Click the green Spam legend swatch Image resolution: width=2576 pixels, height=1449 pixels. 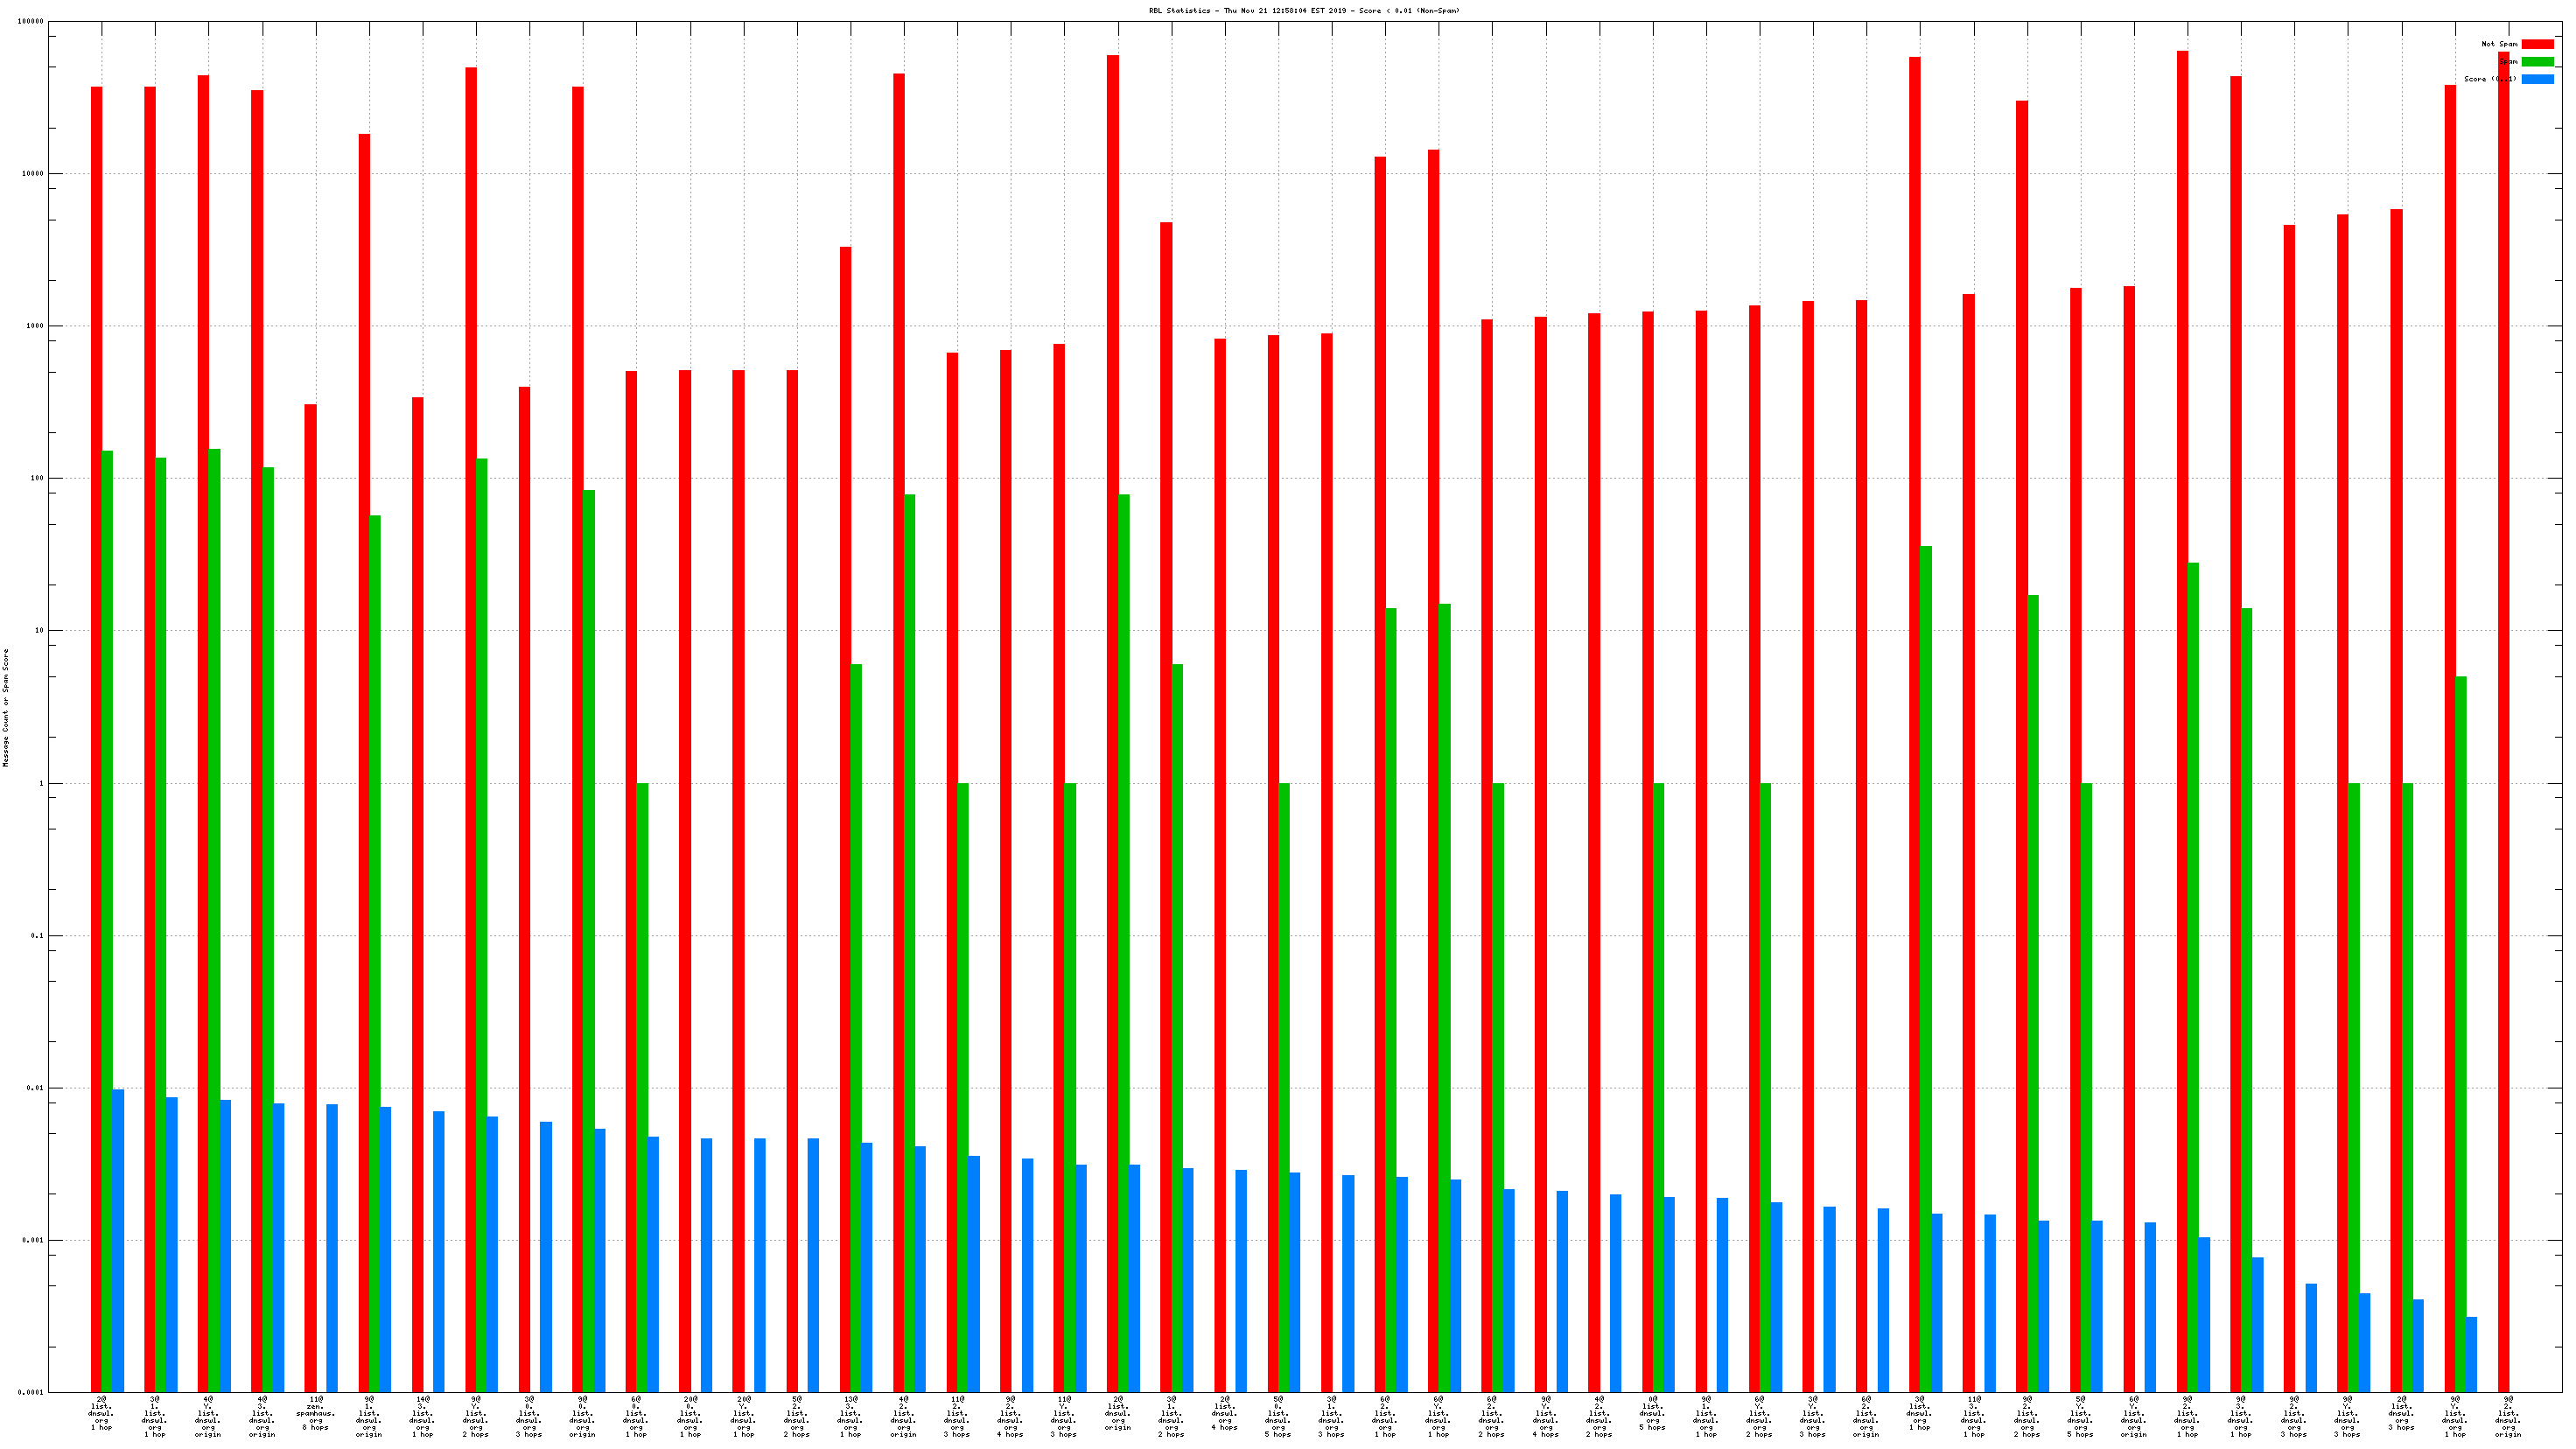[x=2537, y=62]
